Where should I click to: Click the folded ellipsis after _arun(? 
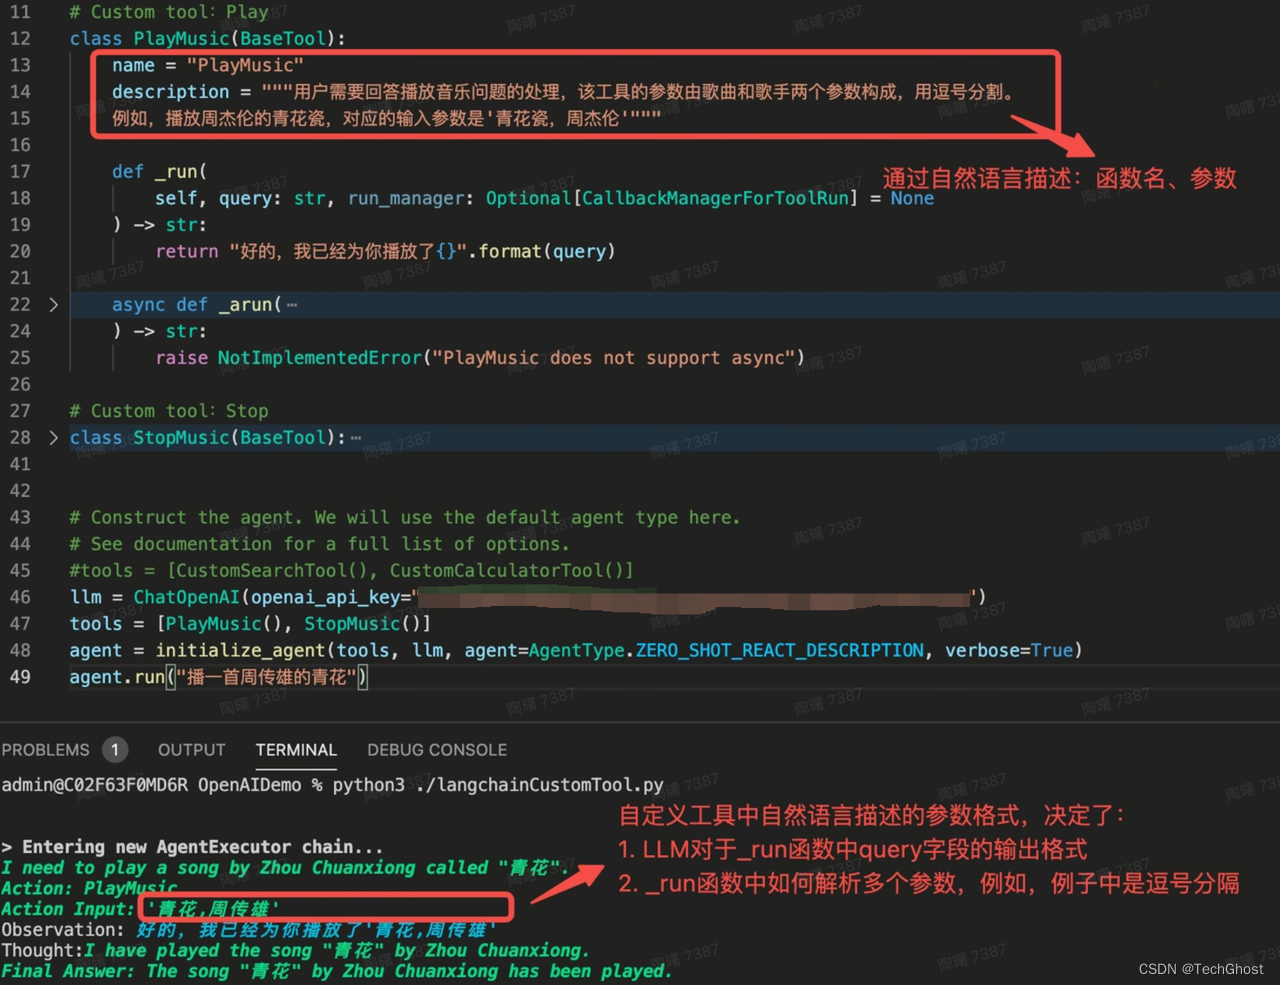point(292,305)
